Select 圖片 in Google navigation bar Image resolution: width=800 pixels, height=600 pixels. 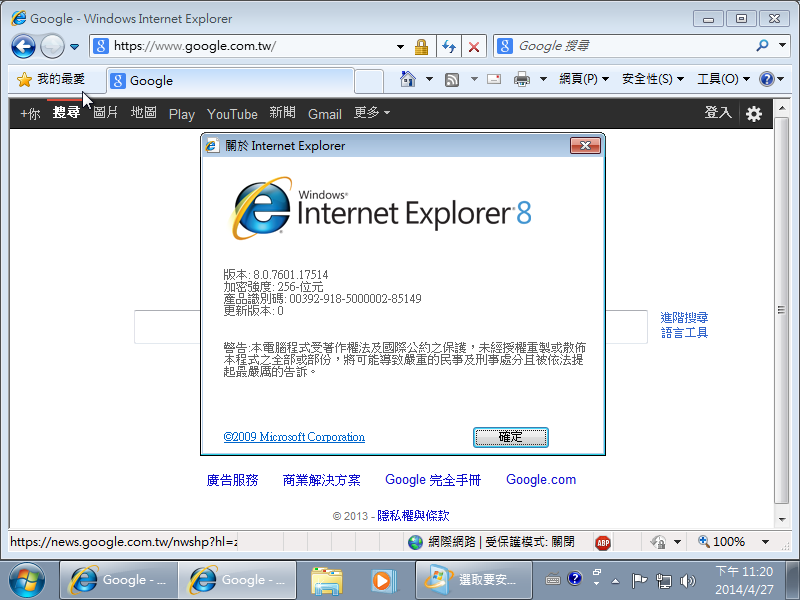[x=106, y=113]
